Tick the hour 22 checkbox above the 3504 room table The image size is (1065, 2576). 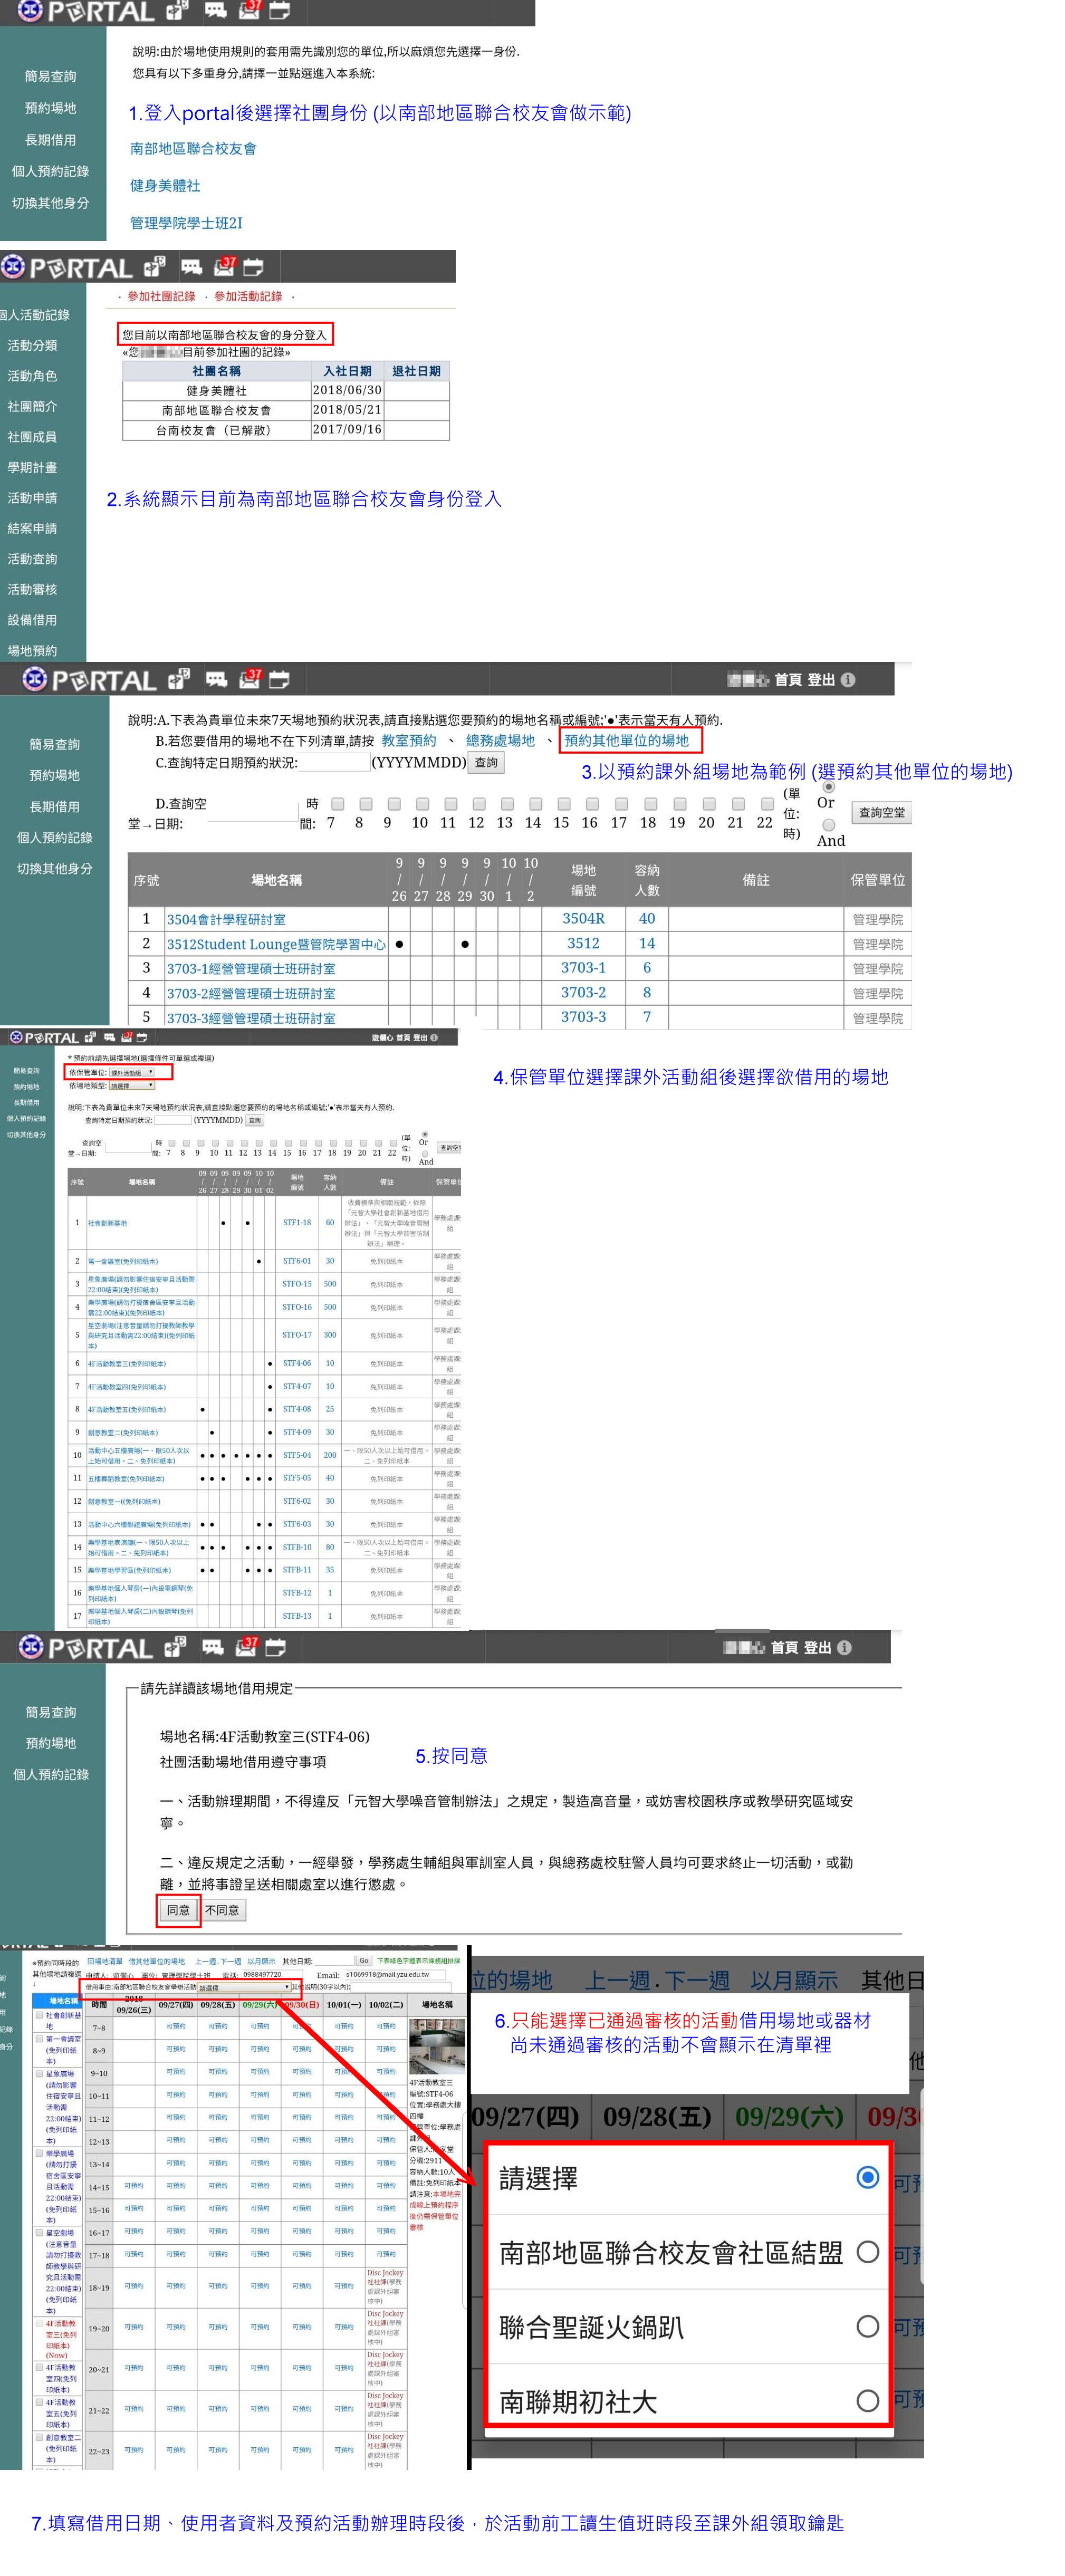coord(767,804)
